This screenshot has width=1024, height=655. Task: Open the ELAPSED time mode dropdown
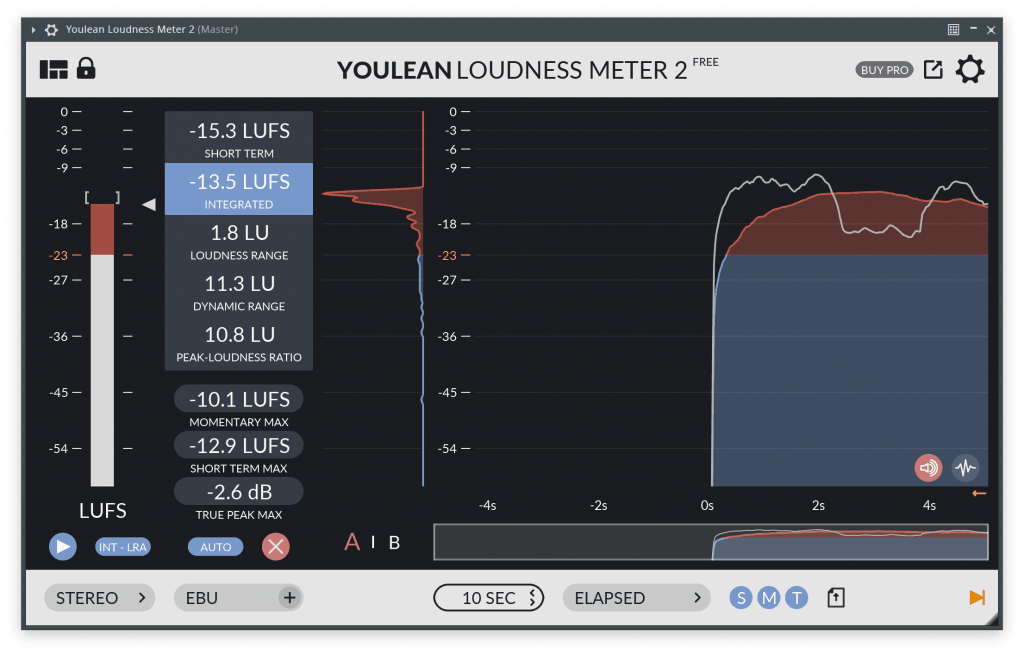coord(636,598)
